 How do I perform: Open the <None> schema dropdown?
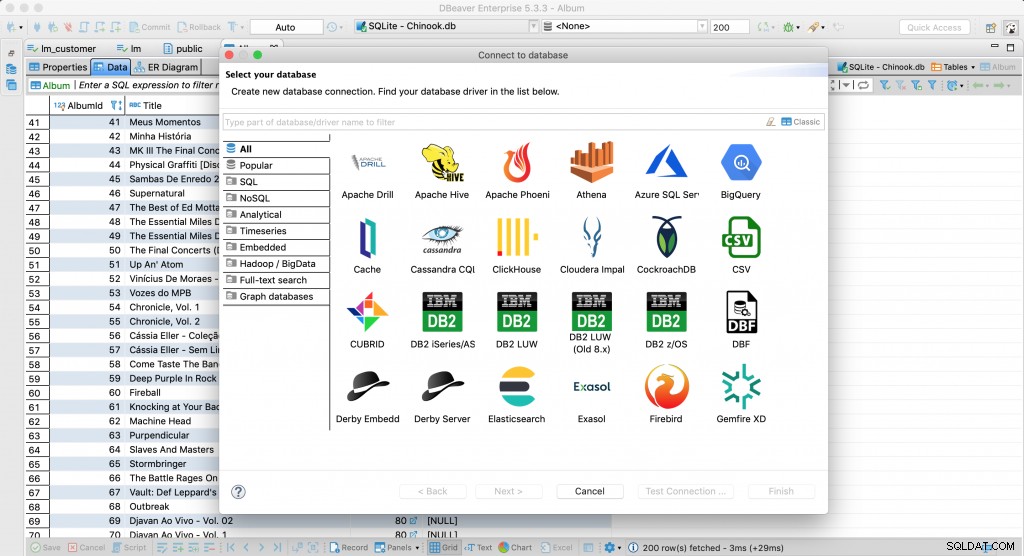[624, 26]
